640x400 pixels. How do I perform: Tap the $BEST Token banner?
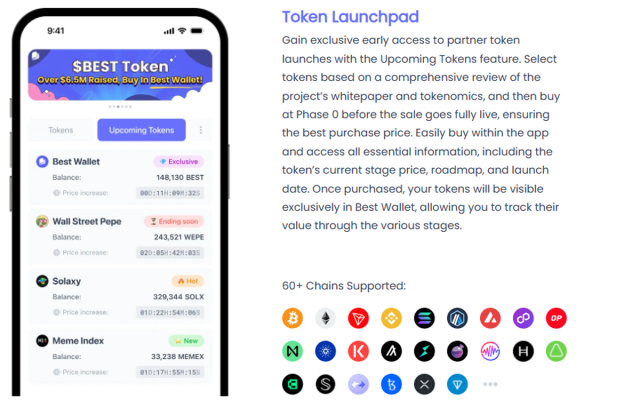click(x=120, y=75)
